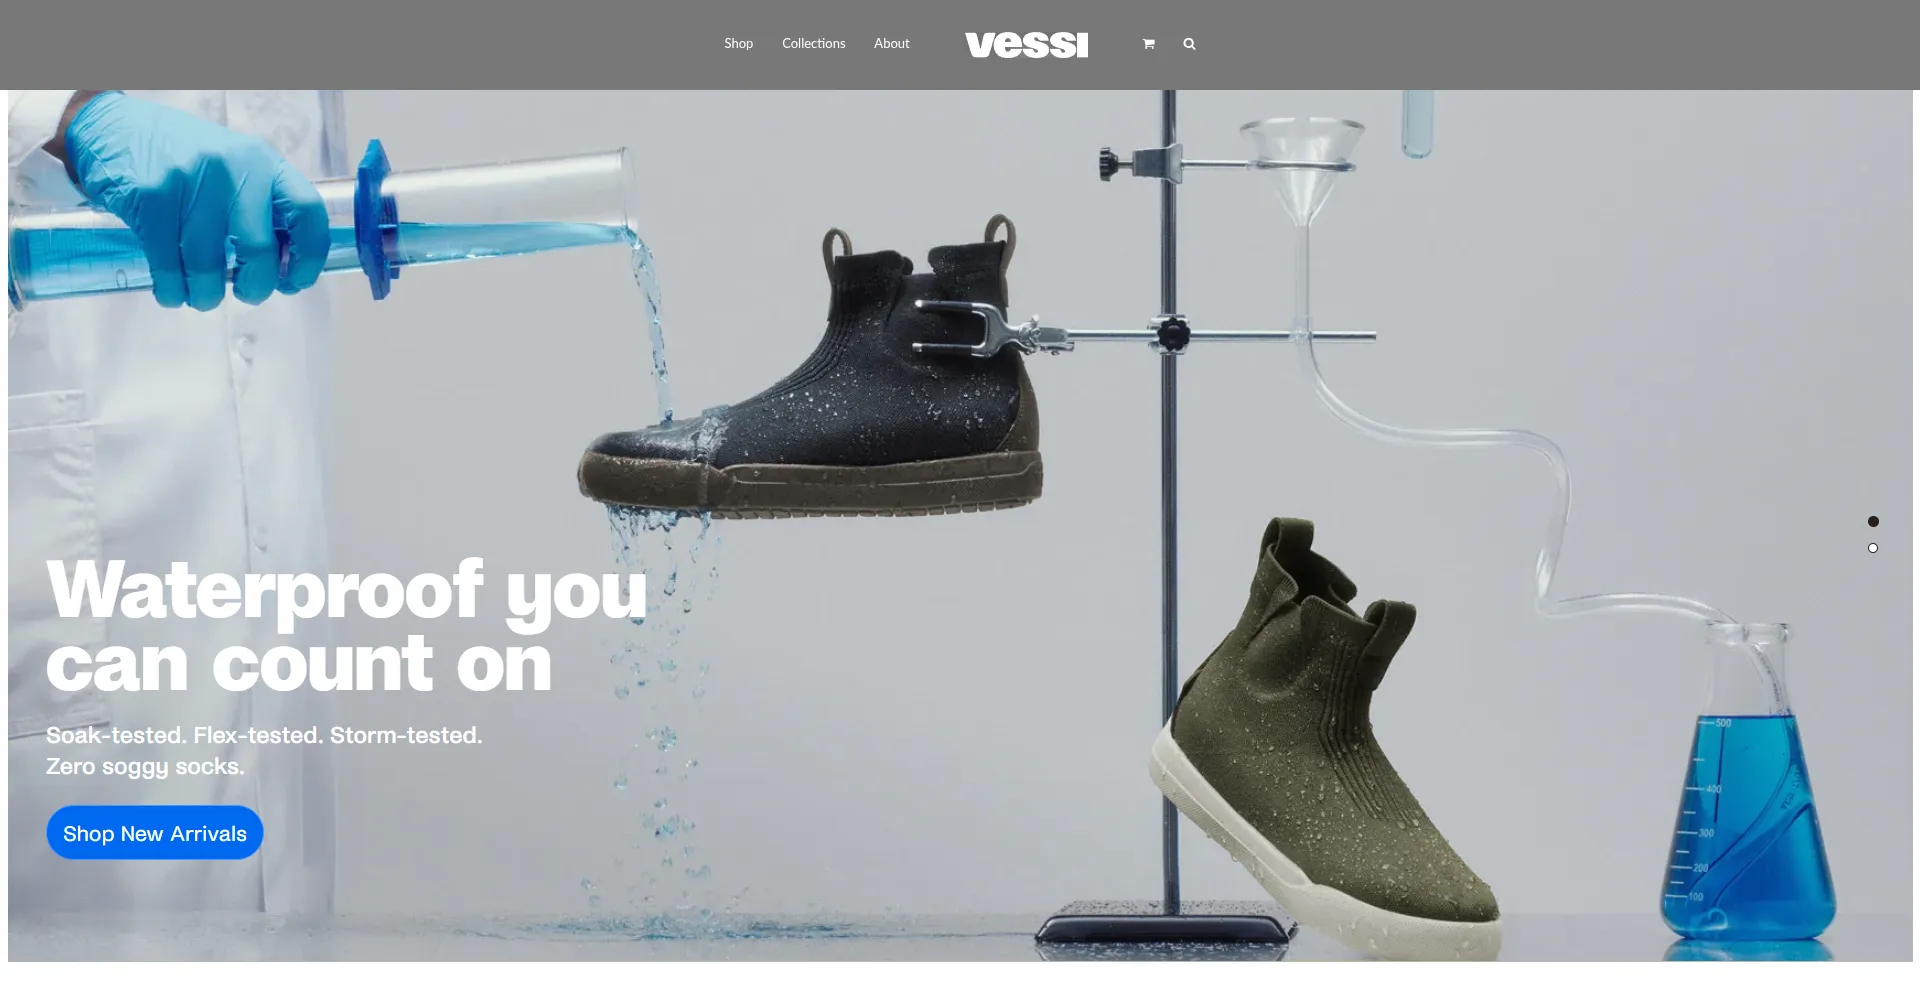Switch to the second slide indicator dot
Viewport: 1920px width, 993px height.
tap(1873, 548)
